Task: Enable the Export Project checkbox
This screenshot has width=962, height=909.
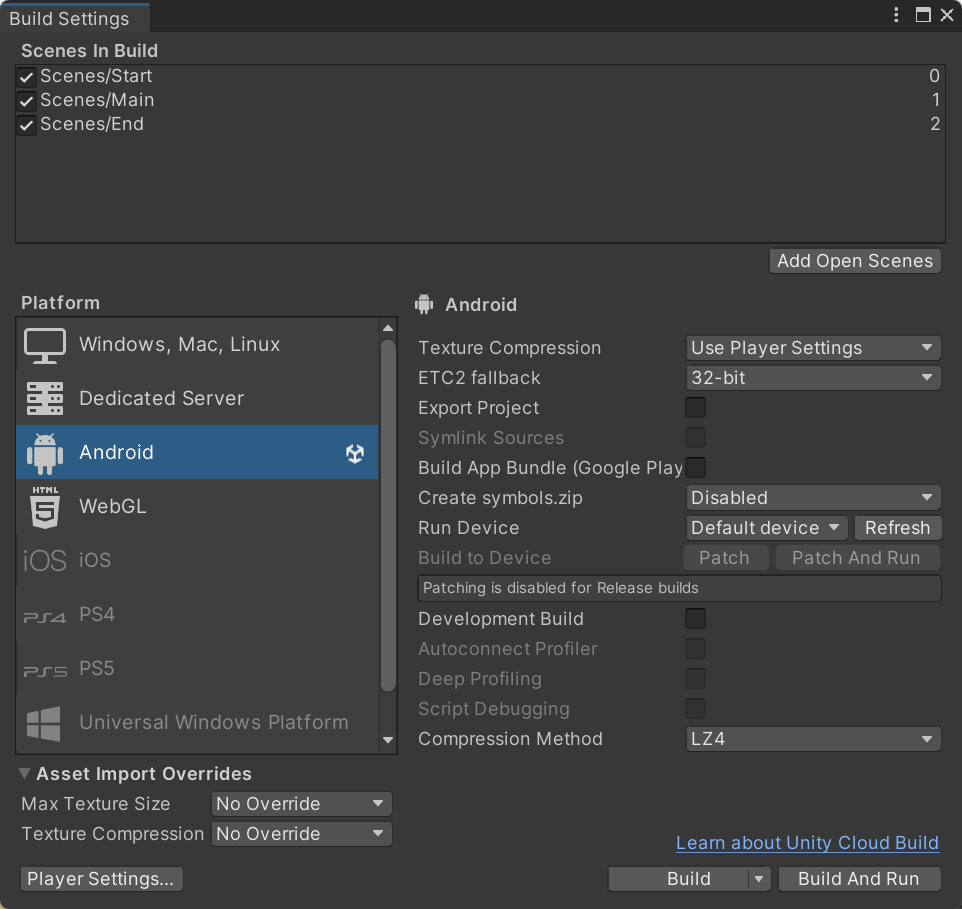Action: pos(695,408)
